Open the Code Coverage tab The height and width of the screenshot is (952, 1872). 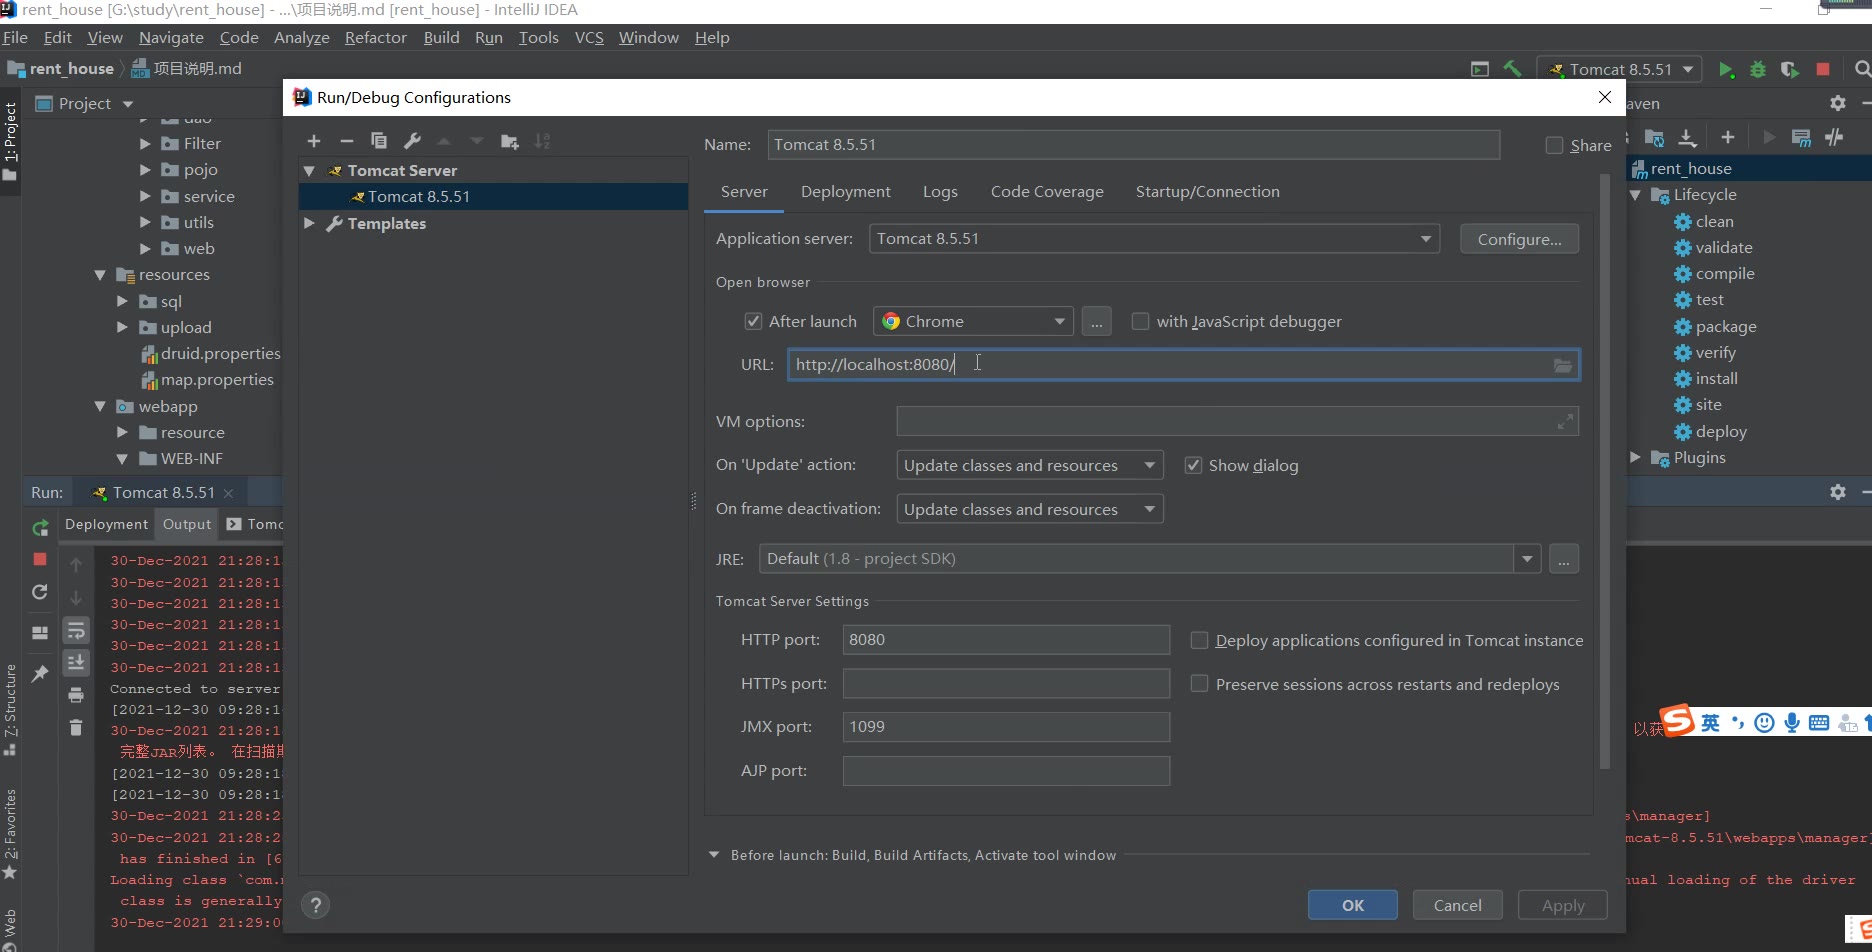click(x=1047, y=191)
